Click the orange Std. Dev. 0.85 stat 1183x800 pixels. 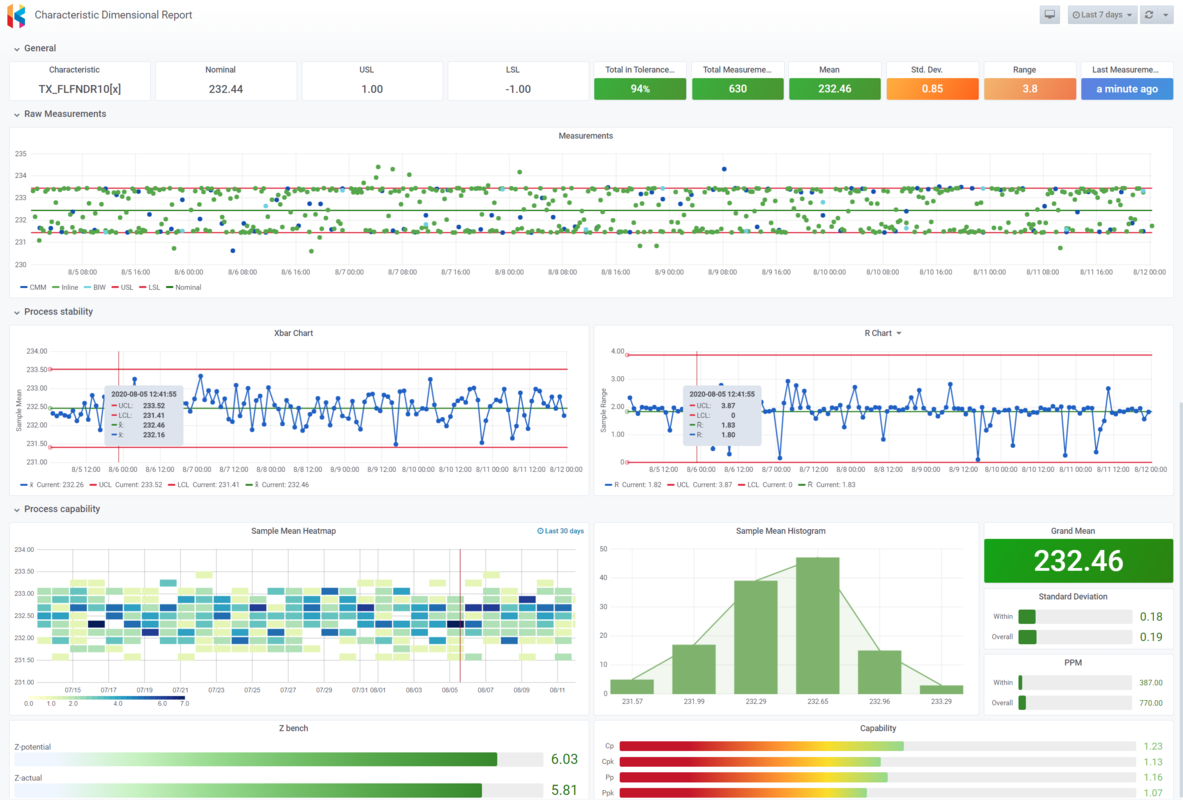pos(932,89)
